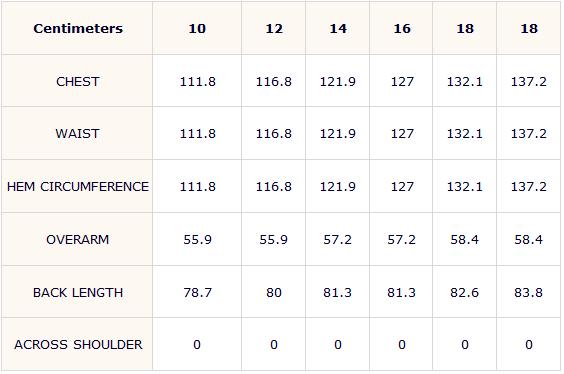The width and height of the screenshot is (564, 374).
Task: Select the size 14 column header
Action: pyautogui.click(x=338, y=28)
